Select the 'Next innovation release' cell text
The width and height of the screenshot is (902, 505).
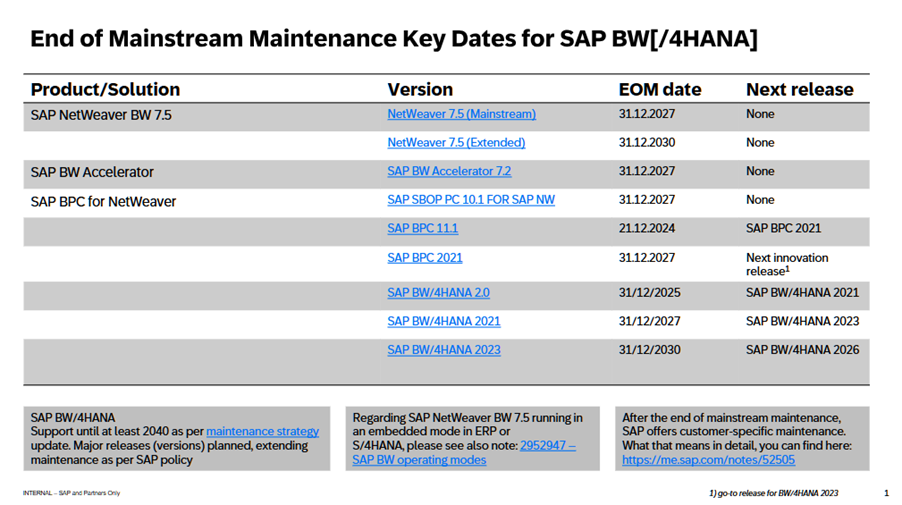(787, 264)
